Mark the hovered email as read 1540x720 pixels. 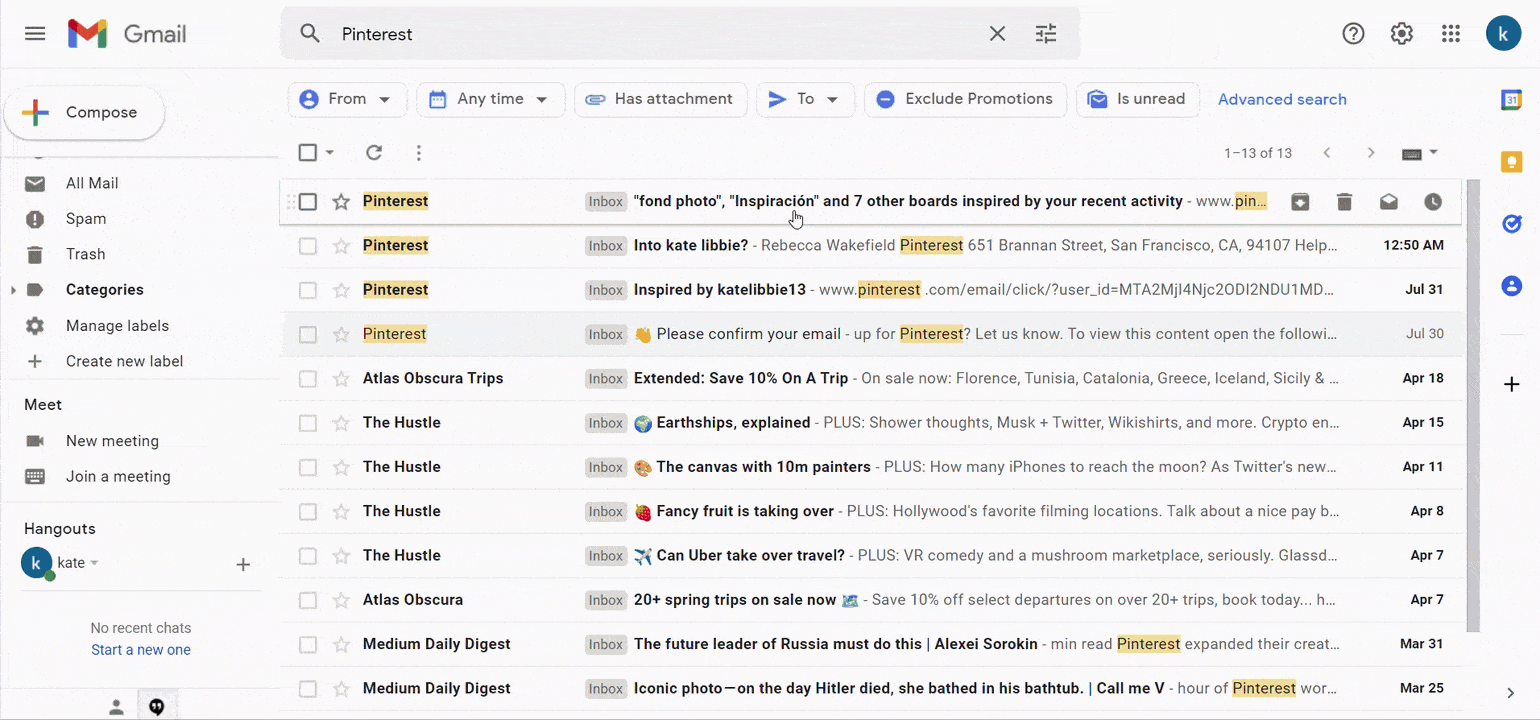[1388, 202]
